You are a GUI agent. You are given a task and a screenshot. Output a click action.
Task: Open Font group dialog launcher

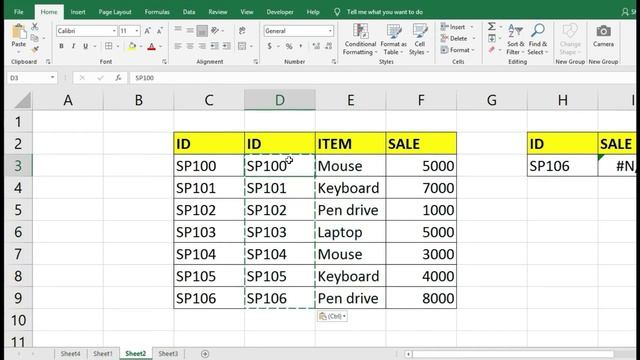point(164,62)
